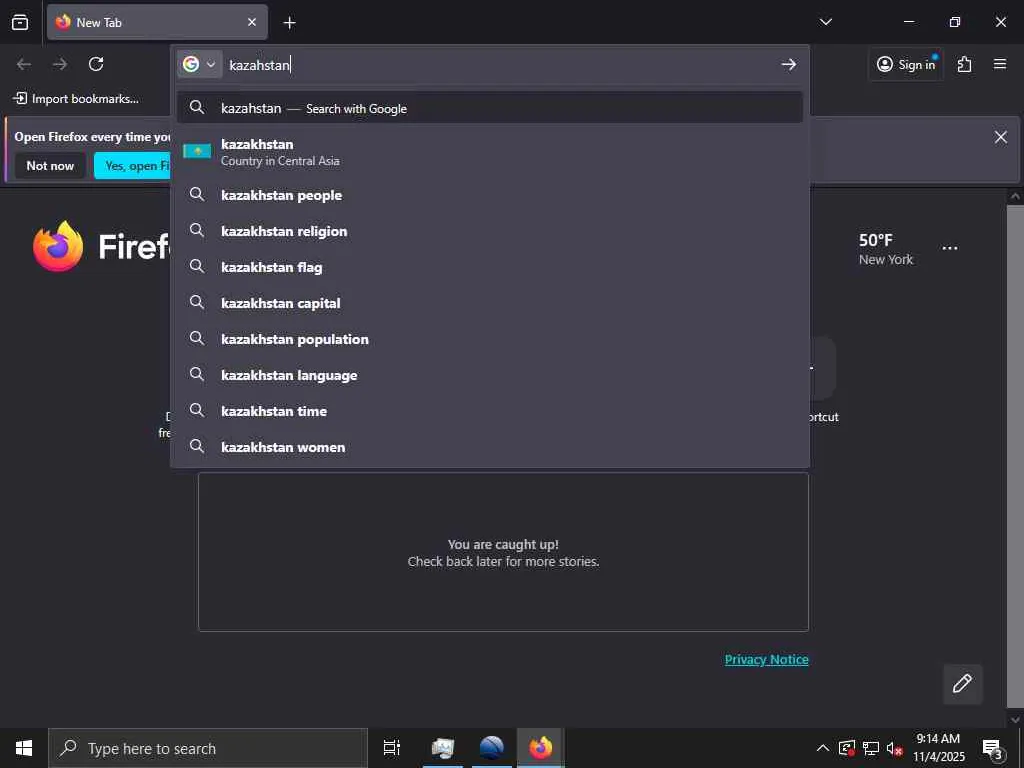Choose the 'kazakhstan capital' suggestion
This screenshot has width=1024, height=768.
(x=490, y=302)
